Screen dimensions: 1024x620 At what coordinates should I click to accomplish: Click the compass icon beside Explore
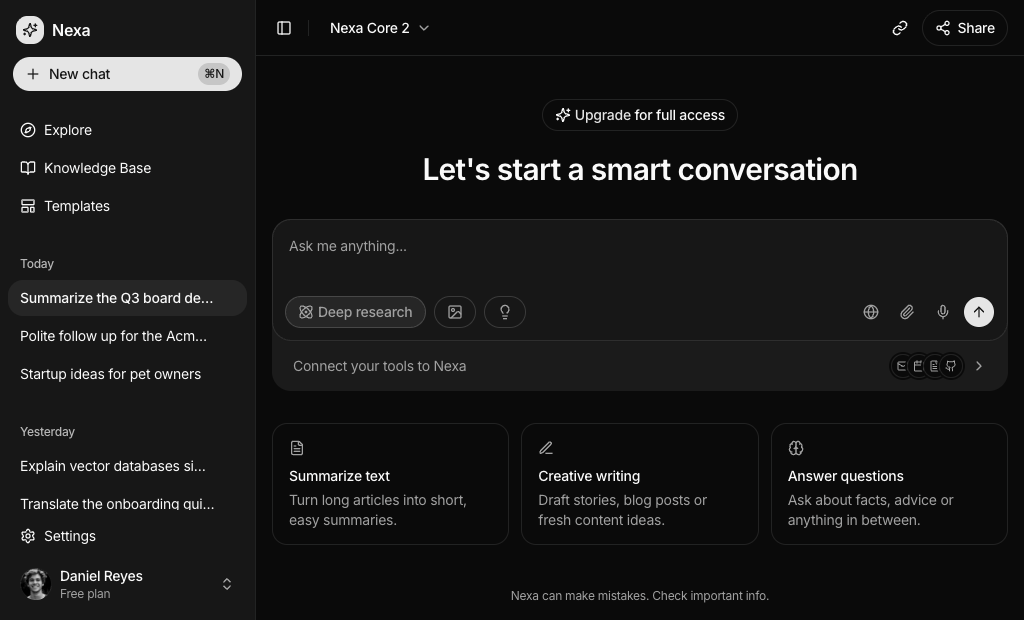pos(27,130)
